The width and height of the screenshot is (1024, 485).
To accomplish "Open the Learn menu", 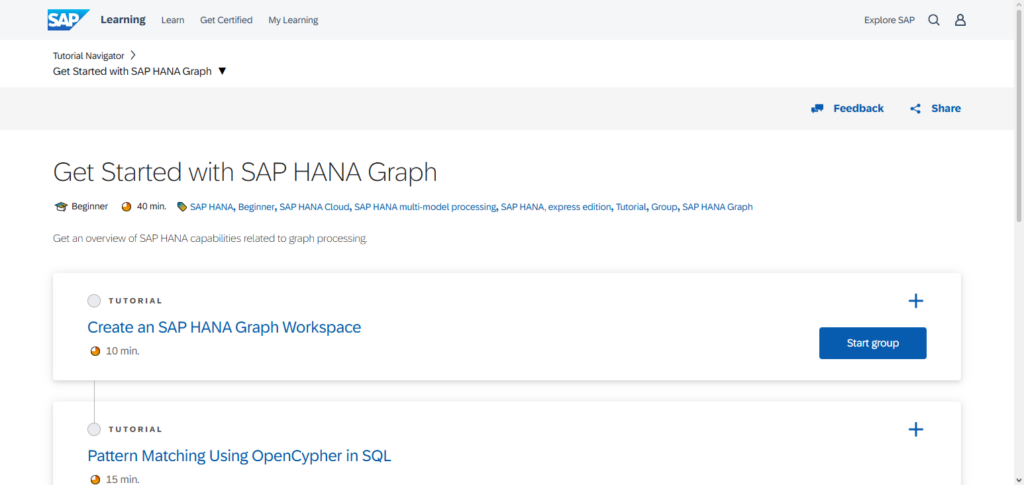I will [x=172, y=20].
